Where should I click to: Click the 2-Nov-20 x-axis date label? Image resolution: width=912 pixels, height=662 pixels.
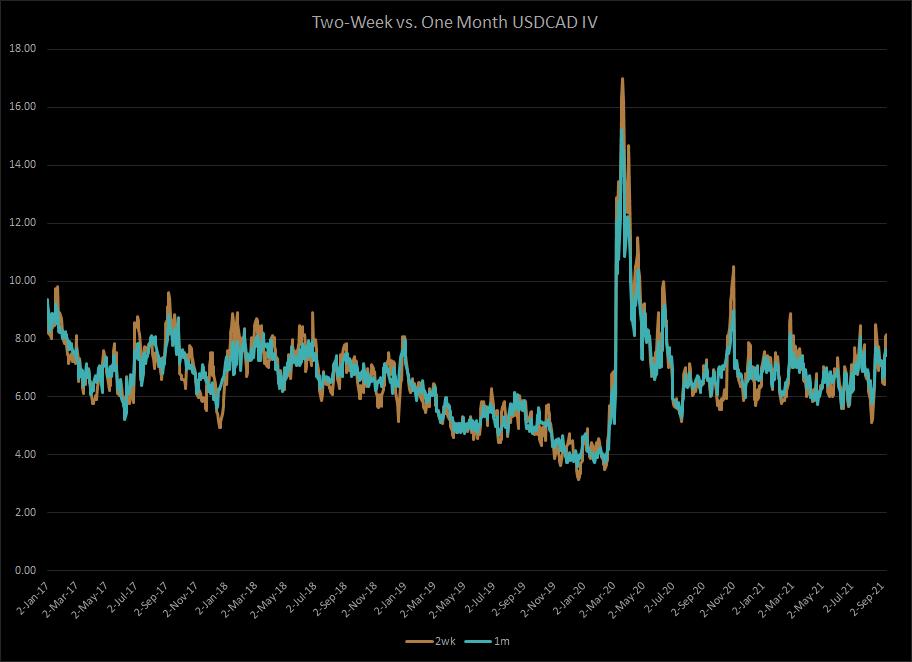(x=717, y=599)
